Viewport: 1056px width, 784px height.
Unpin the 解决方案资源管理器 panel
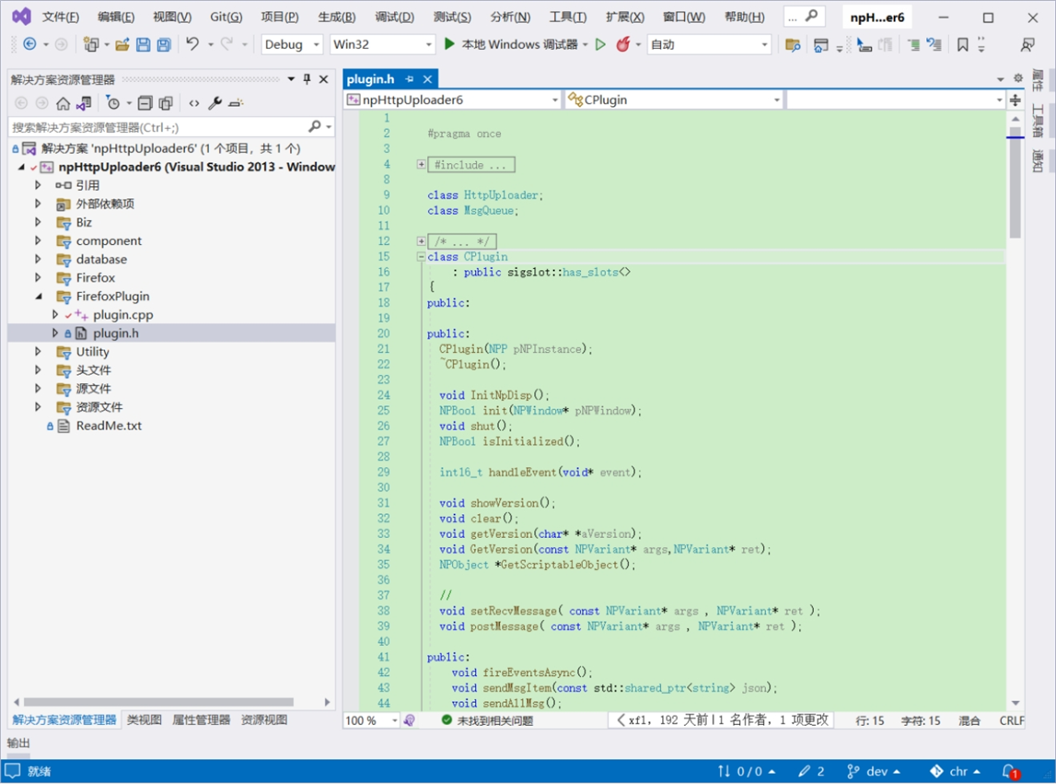307,79
